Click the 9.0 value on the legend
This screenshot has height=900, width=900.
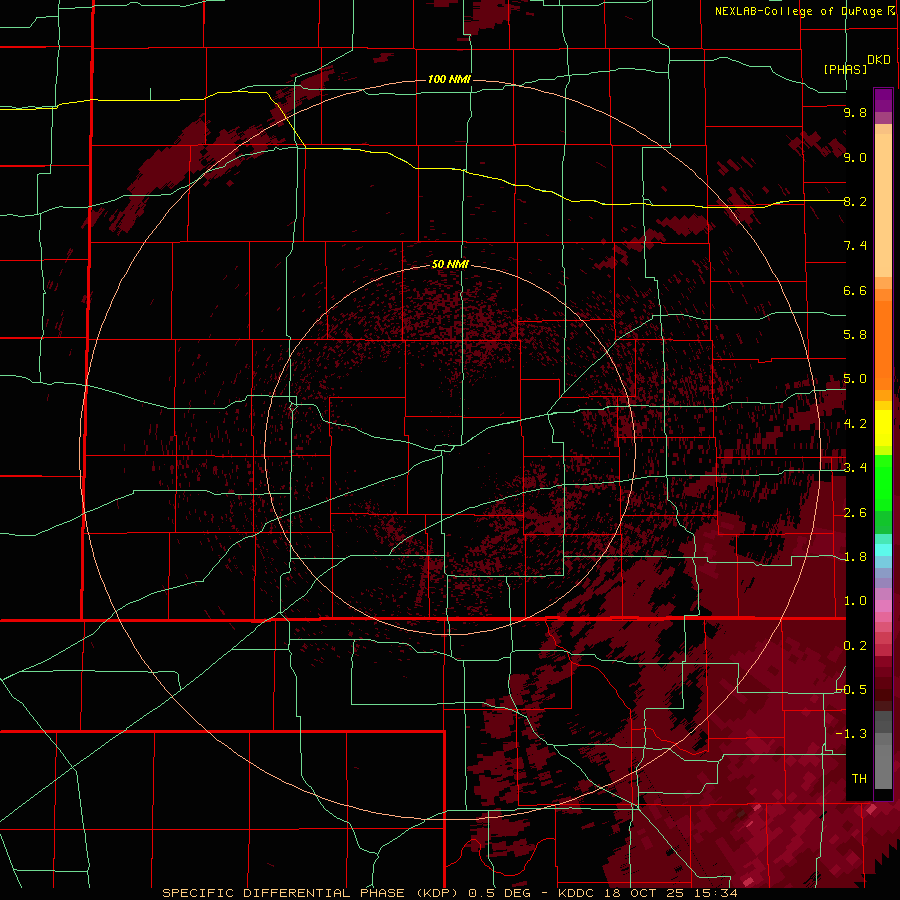(855, 157)
